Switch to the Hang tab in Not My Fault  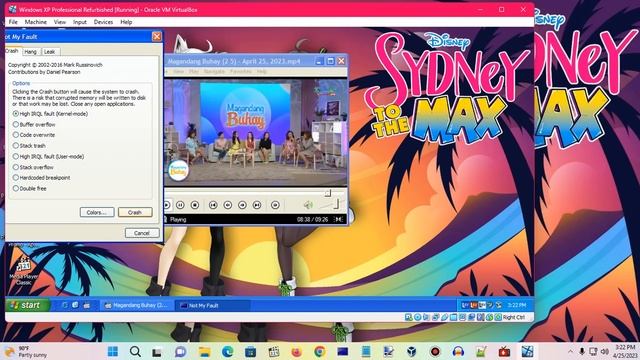tap(30, 52)
